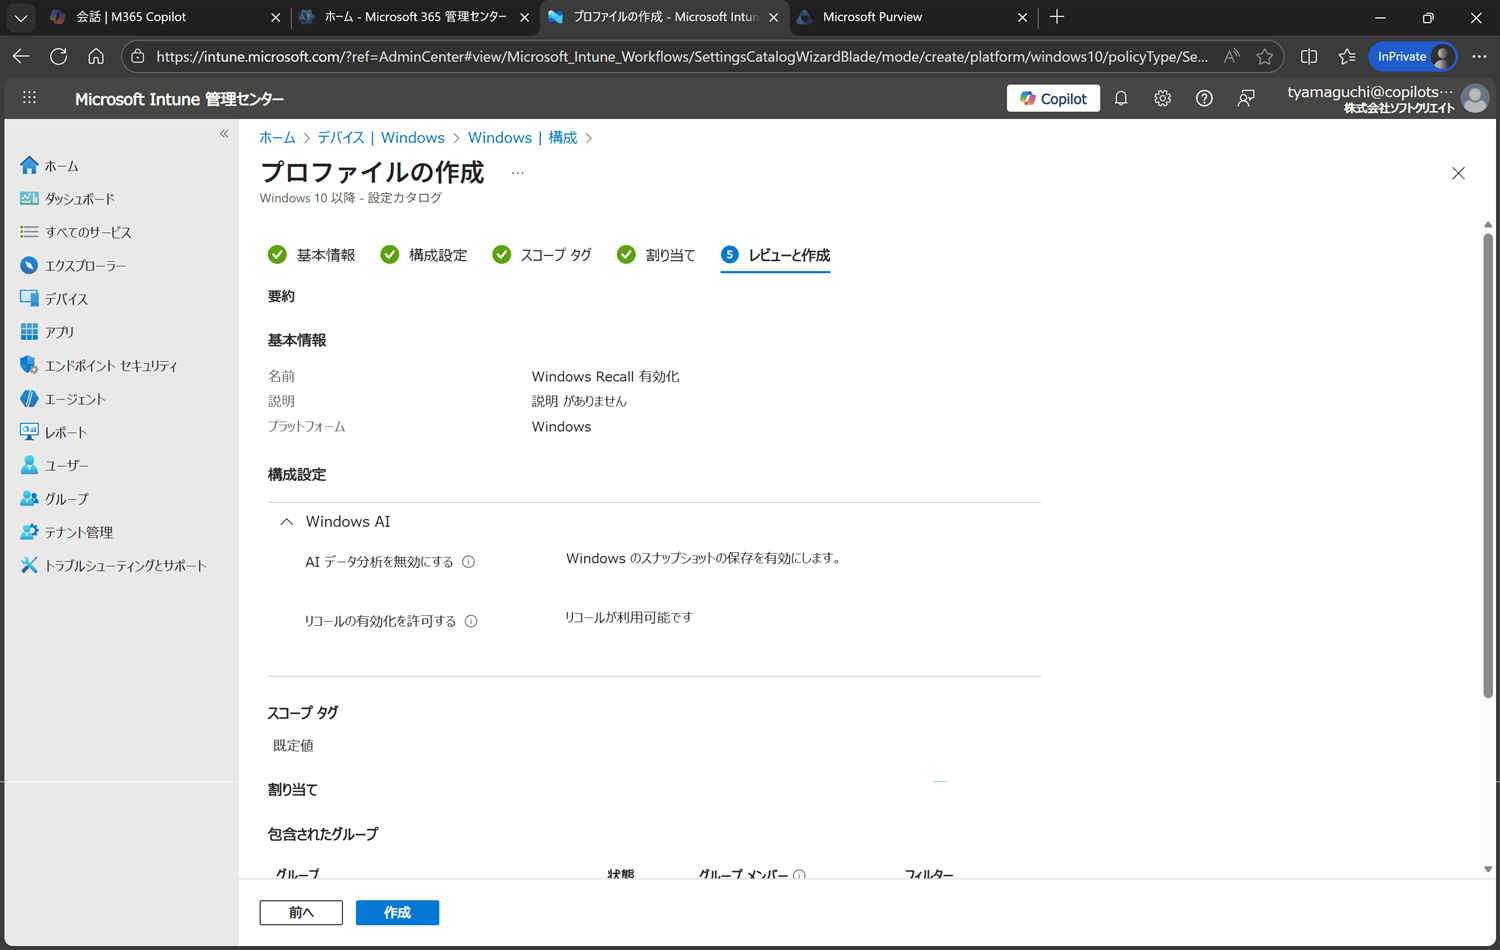Open the tab search dropdown arrow
Viewport: 1500px width, 950px height.
click(20, 17)
